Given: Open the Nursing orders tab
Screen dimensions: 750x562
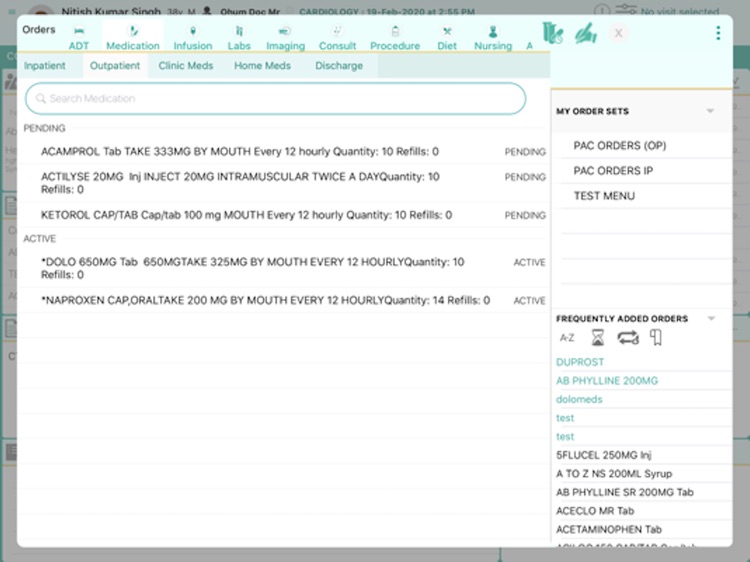Looking at the screenshot, I should pyautogui.click(x=493, y=38).
